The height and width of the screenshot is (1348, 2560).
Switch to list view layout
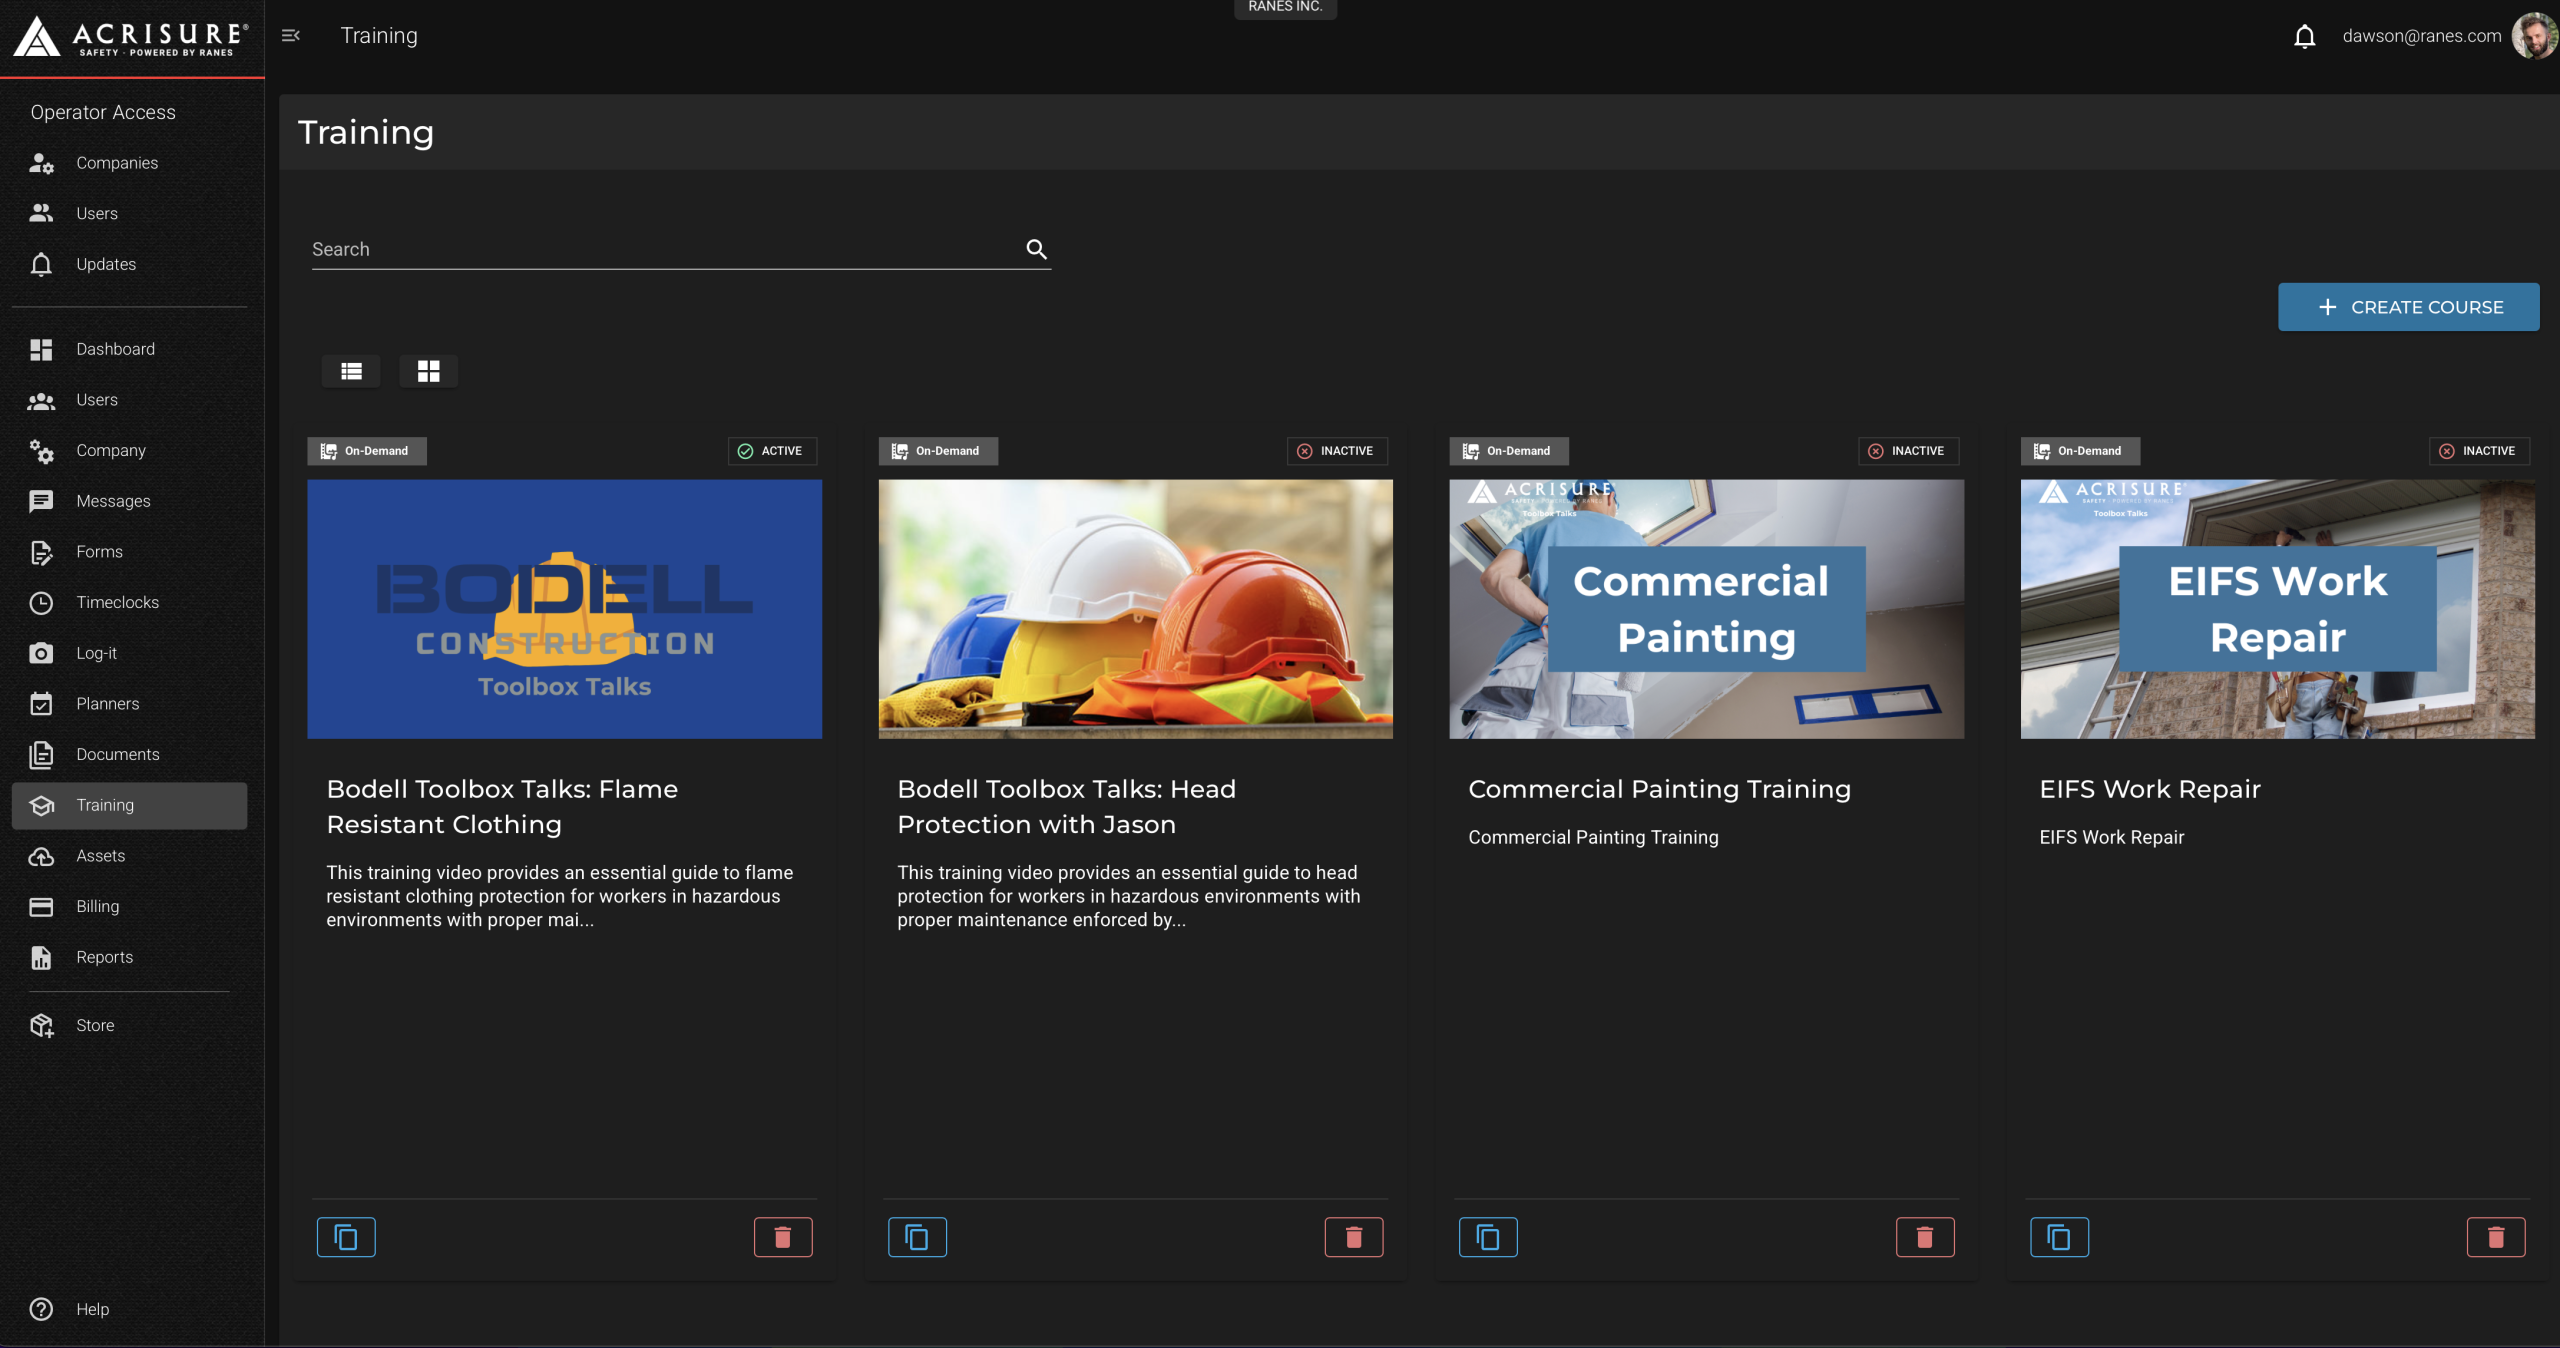coord(351,371)
